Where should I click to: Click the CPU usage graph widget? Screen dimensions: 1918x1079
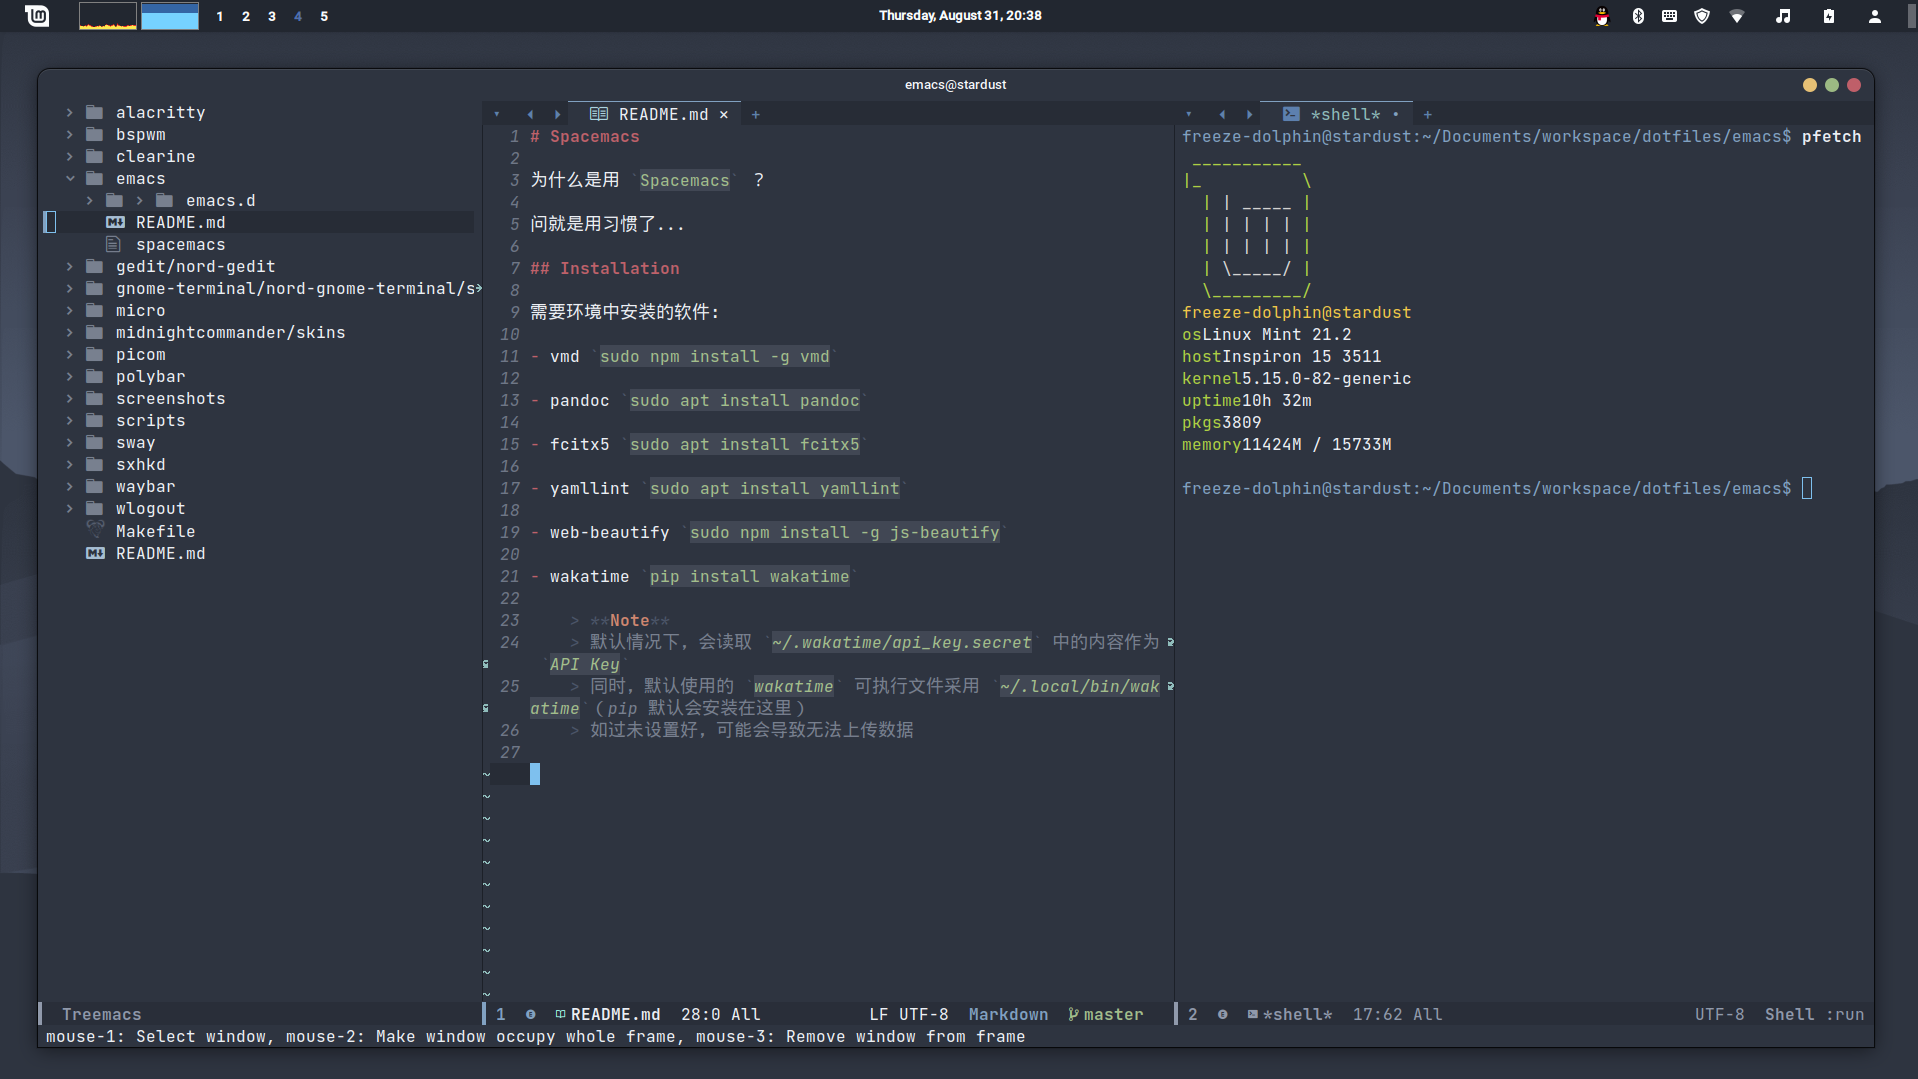tap(108, 16)
